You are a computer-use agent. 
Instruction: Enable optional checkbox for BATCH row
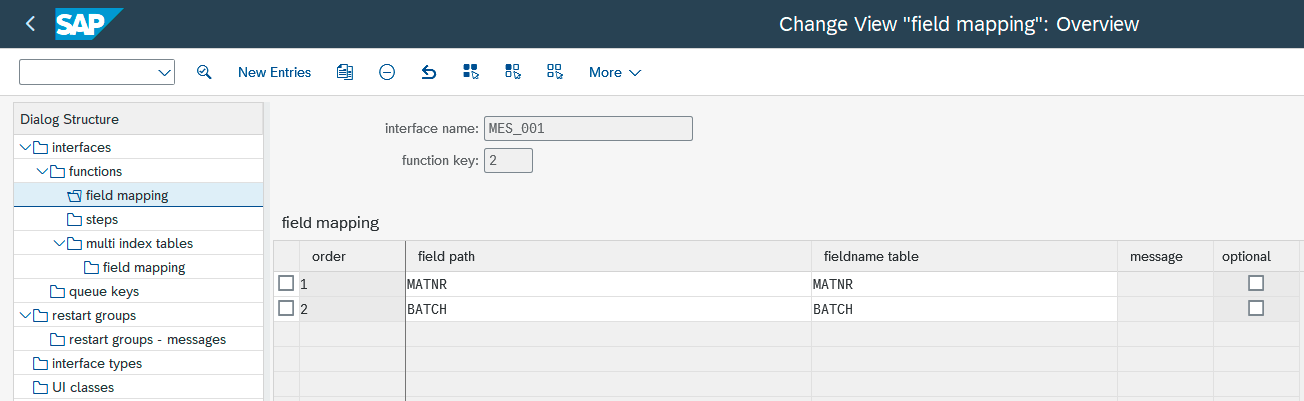[1256, 309]
